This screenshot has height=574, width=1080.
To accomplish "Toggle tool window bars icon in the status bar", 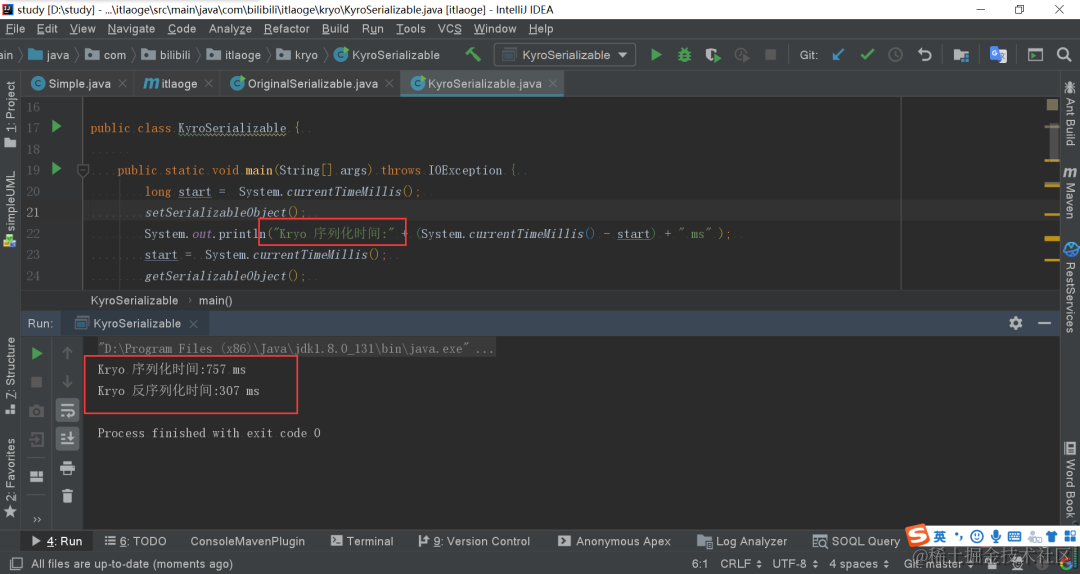I will (16, 564).
